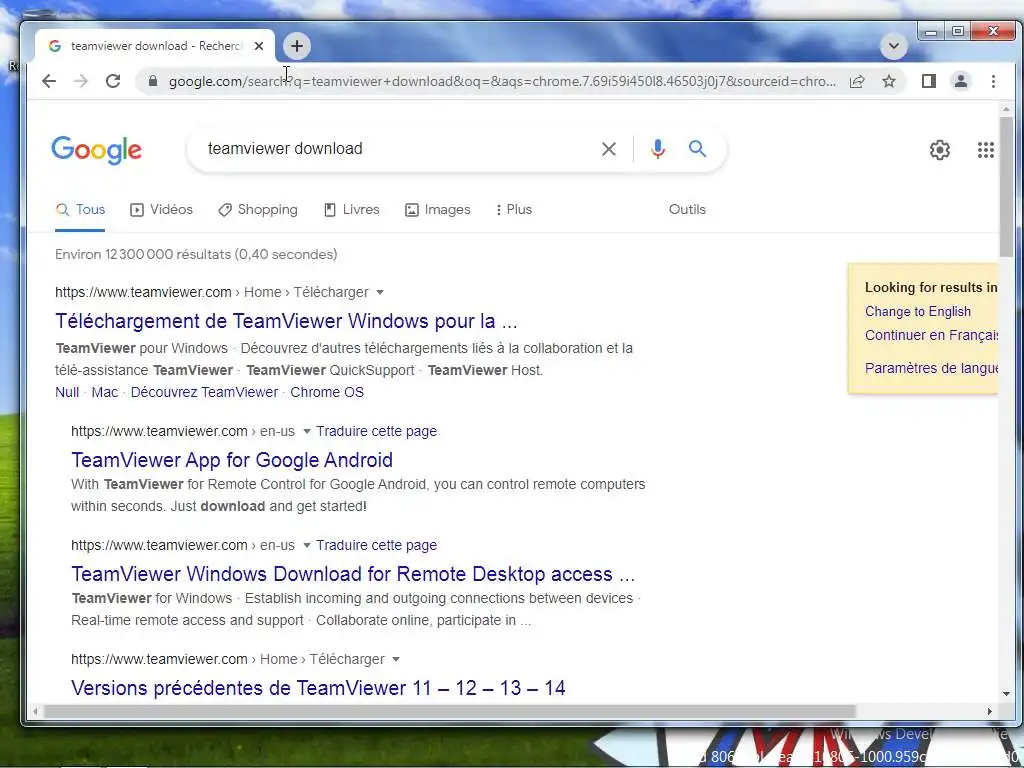This screenshot has width=1024, height=768.
Task: Expand the arrow above Windows Download result
Action: (306, 545)
